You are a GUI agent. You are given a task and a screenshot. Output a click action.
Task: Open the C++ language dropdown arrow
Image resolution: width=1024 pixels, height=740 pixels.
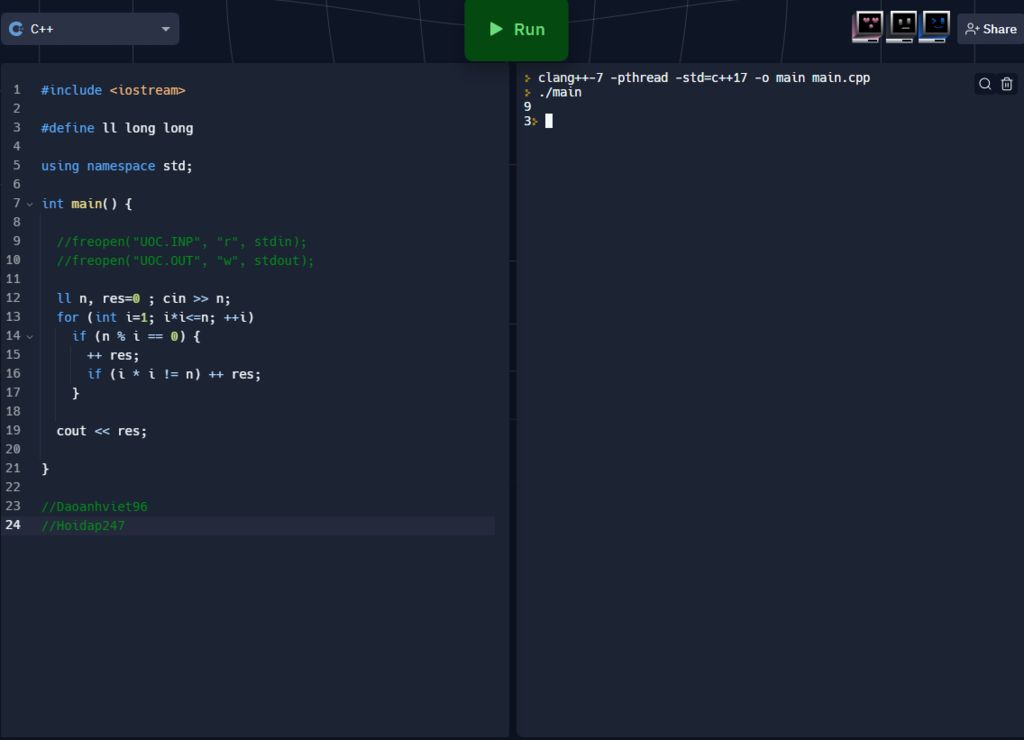tap(166, 29)
